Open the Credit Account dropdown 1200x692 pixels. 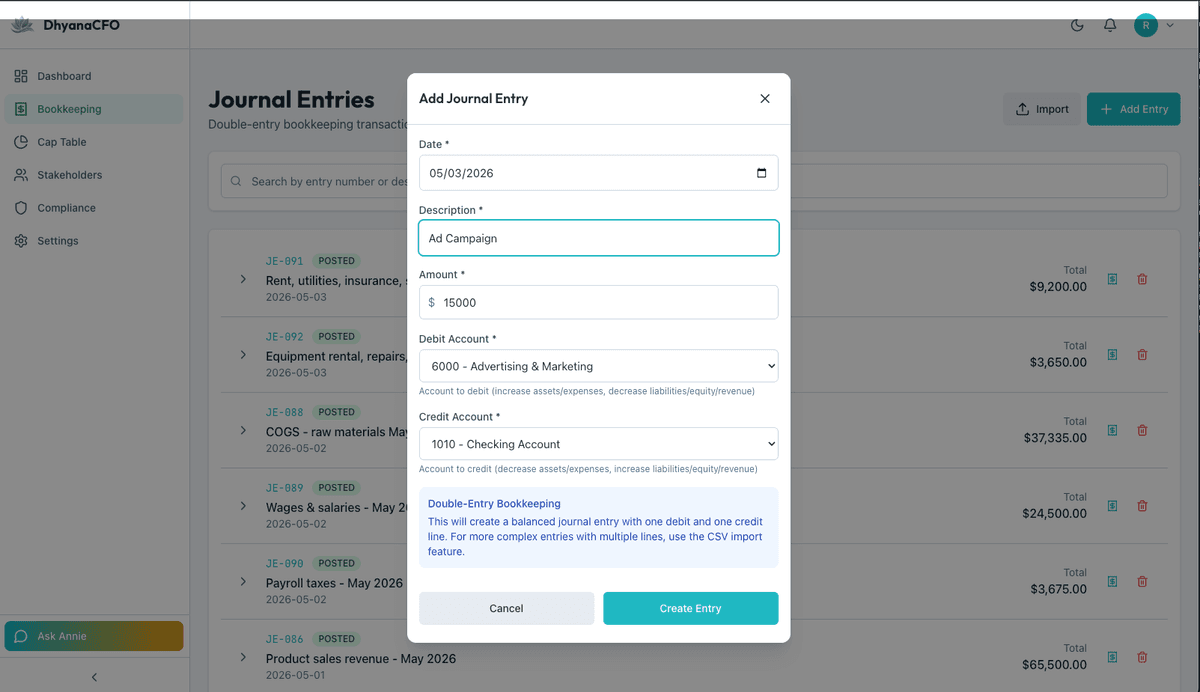[598, 444]
